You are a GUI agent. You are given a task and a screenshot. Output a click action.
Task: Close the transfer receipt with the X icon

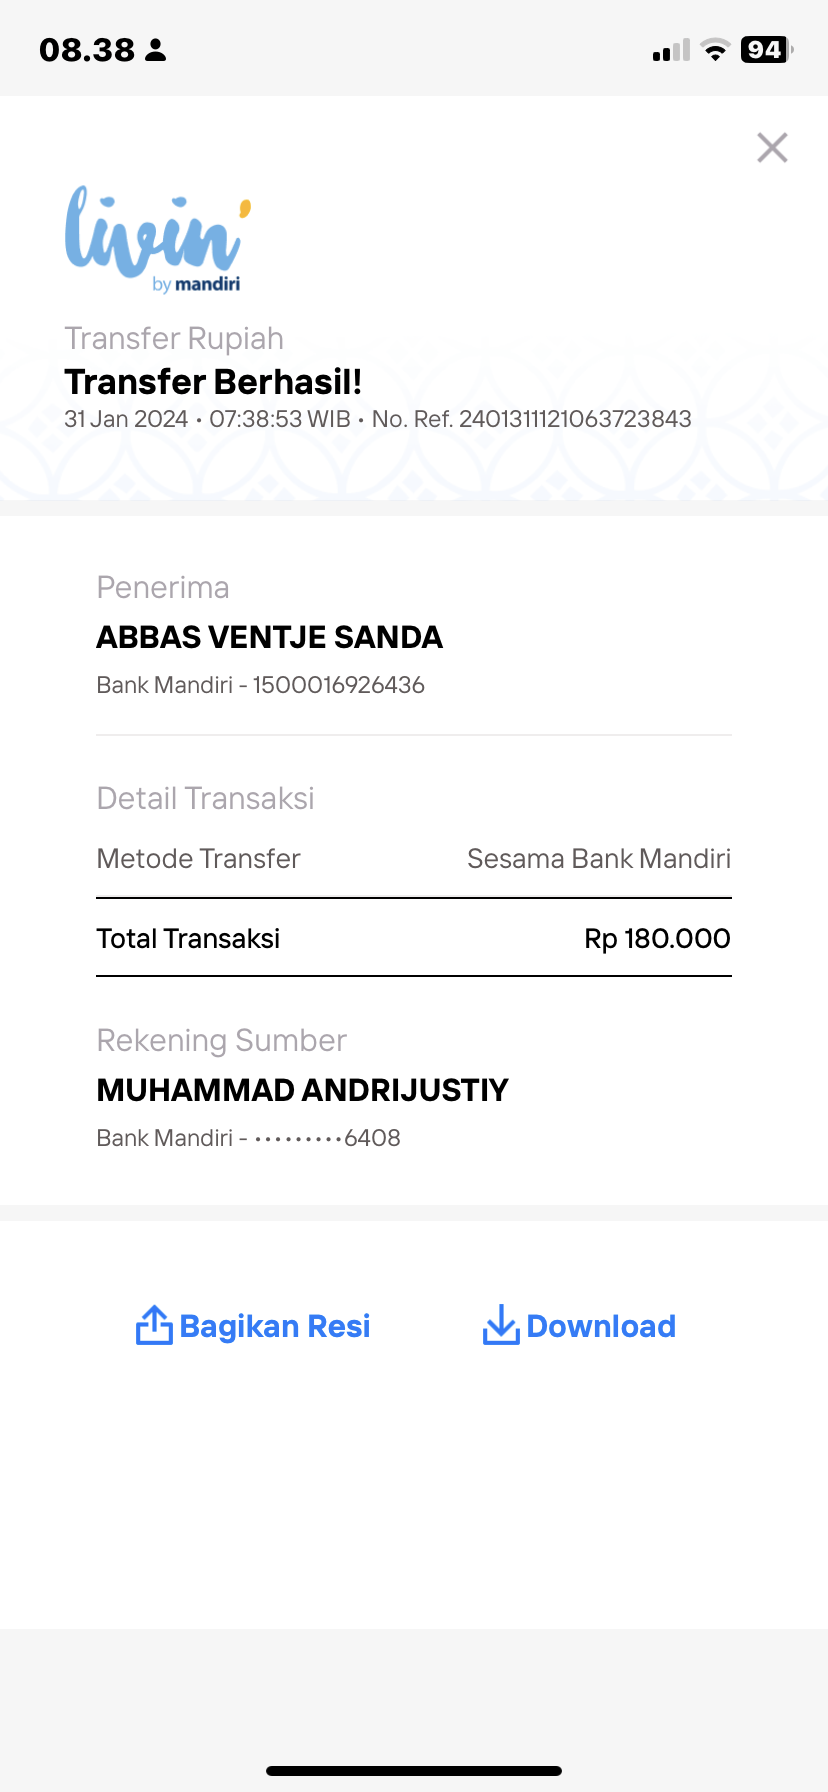coord(772,148)
